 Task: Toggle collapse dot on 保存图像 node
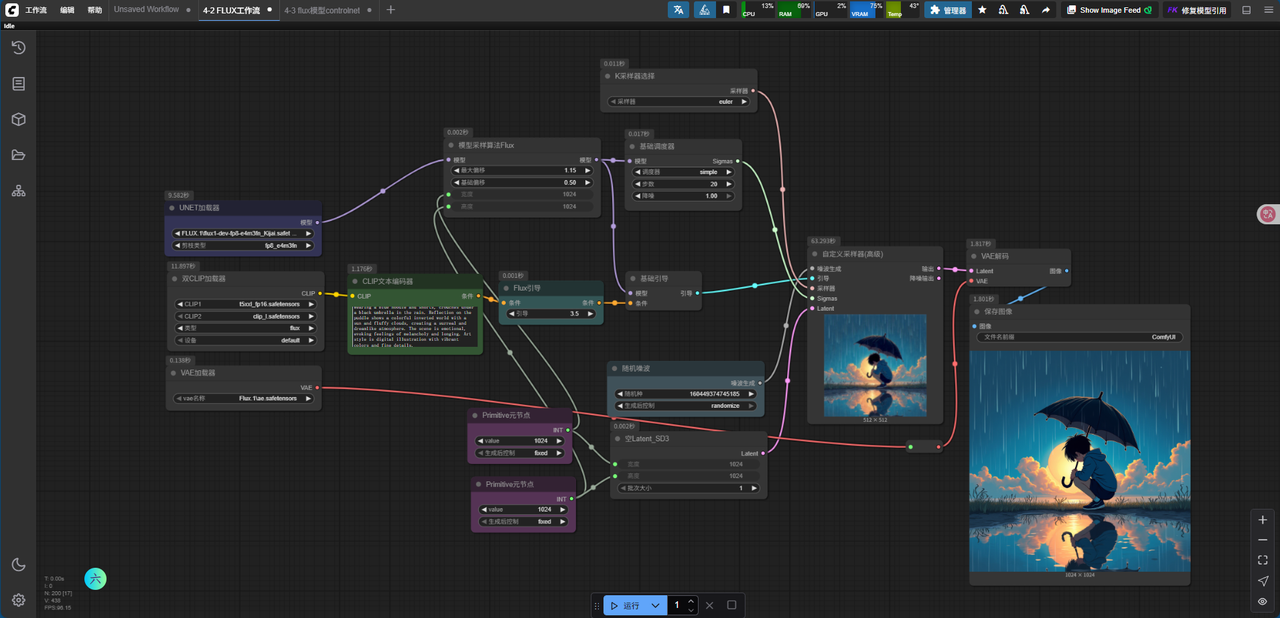point(976,312)
